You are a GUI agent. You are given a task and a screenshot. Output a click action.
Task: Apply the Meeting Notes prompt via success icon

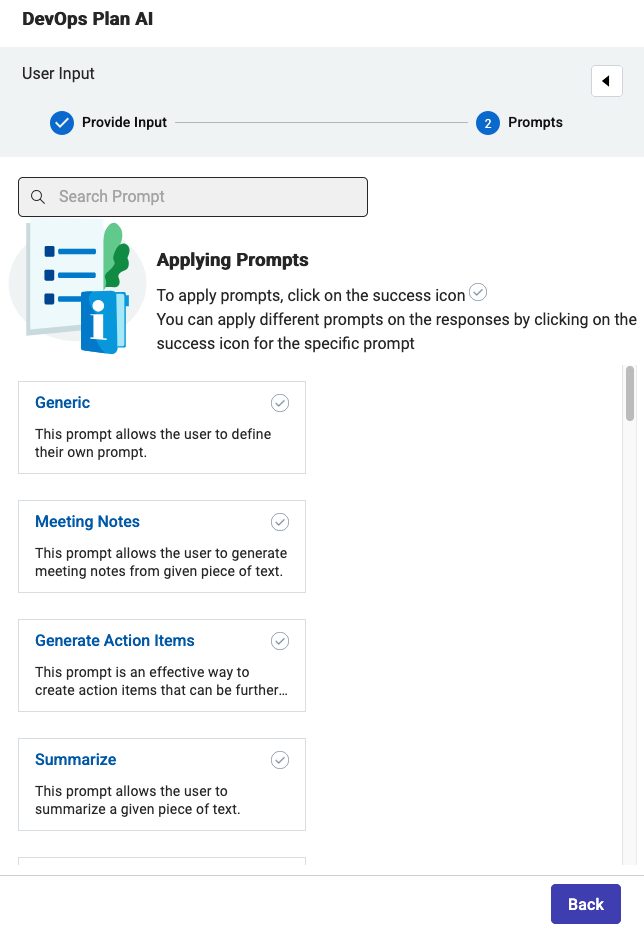(279, 522)
